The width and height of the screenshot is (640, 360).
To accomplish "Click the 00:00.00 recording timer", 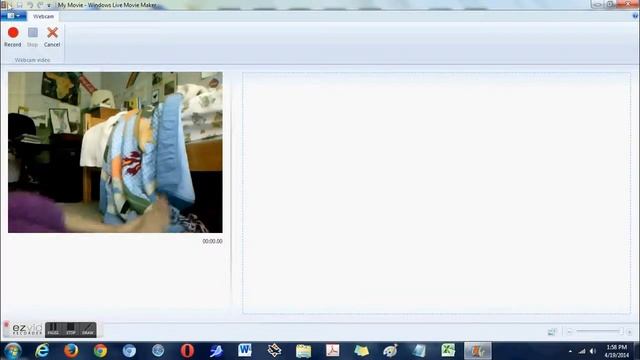I will [212, 241].
